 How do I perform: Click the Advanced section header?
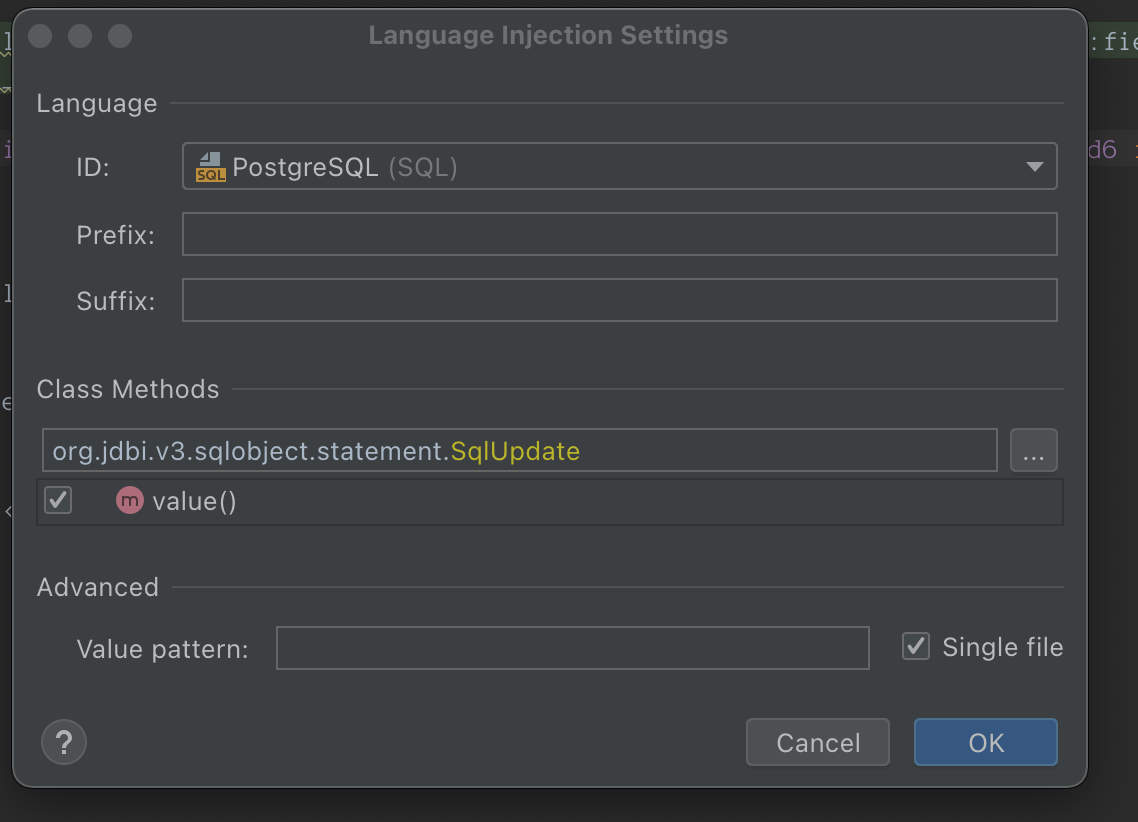[97, 587]
